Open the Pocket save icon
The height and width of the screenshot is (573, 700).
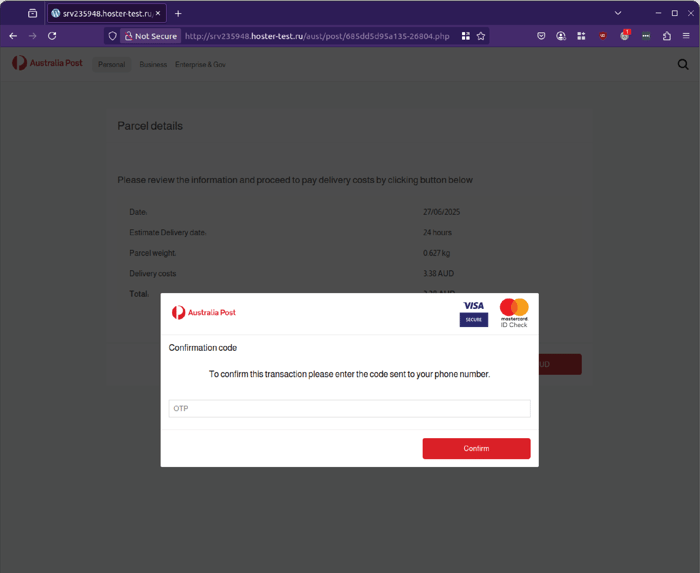(x=541, y=36)
